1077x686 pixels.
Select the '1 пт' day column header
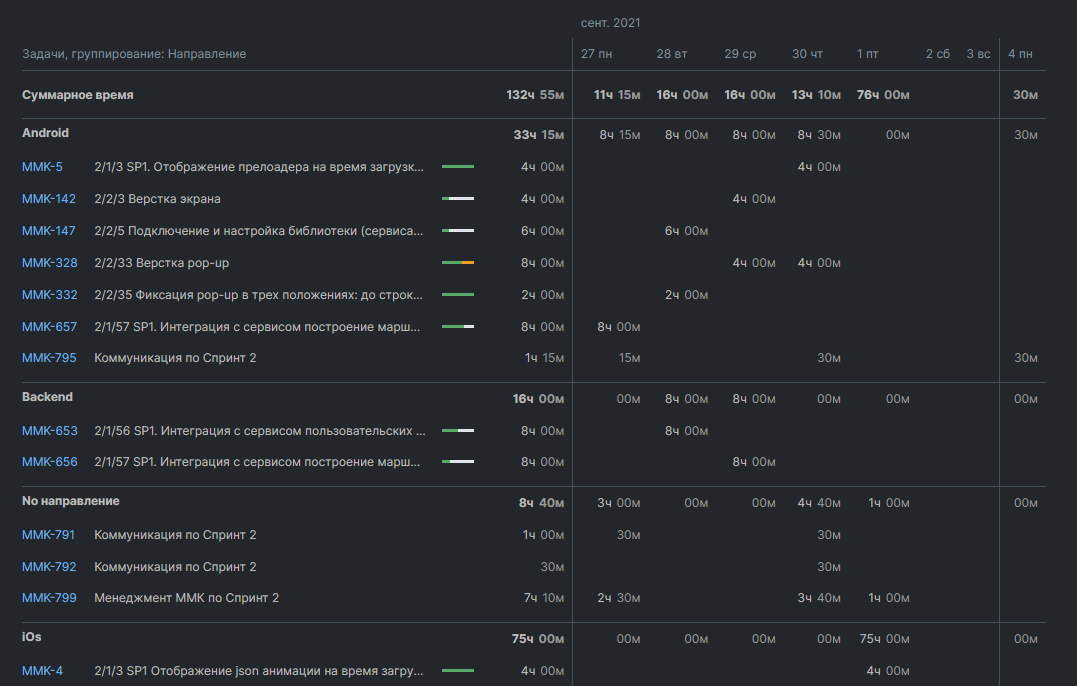867,54
